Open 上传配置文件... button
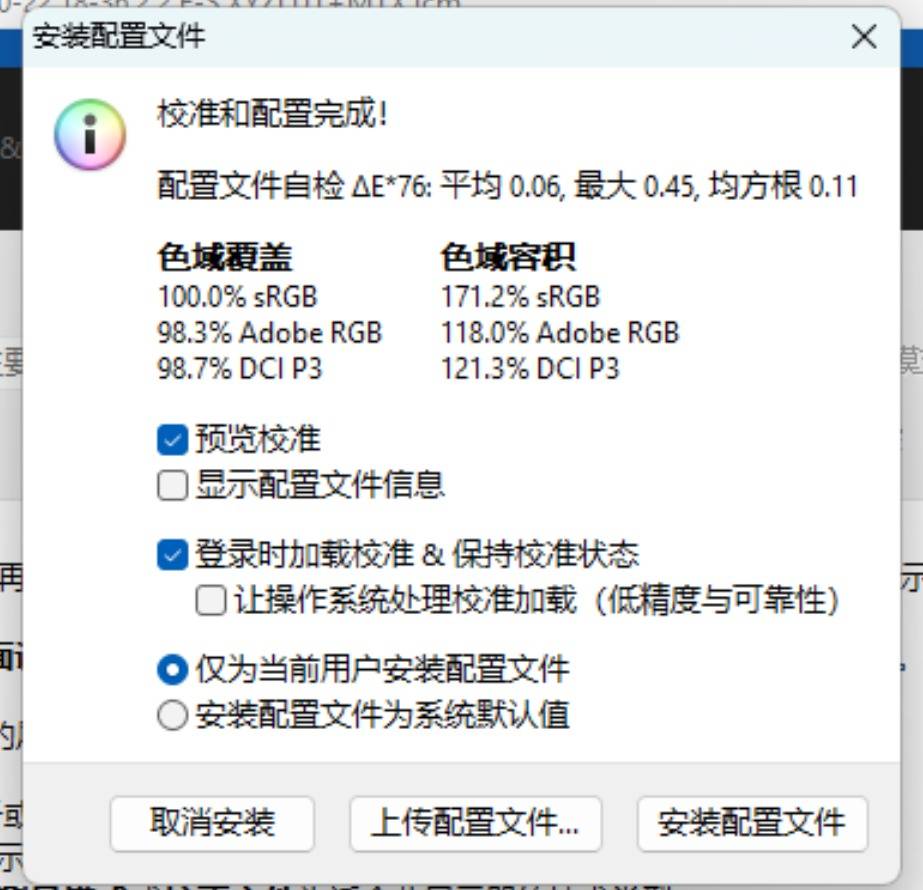Viewport: 923px width, 890px height. pyautogui.click(x=476, y=823)
